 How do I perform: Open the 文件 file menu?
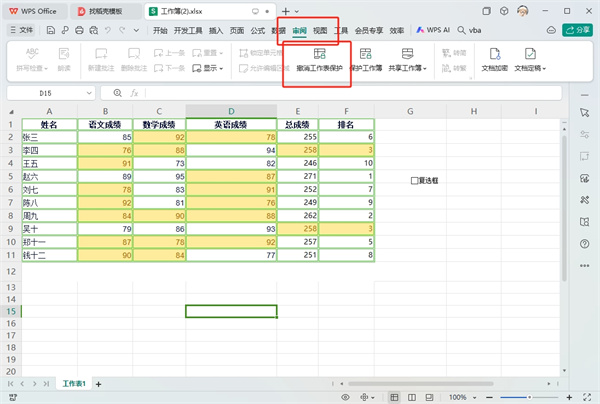(x=21, y=31)
